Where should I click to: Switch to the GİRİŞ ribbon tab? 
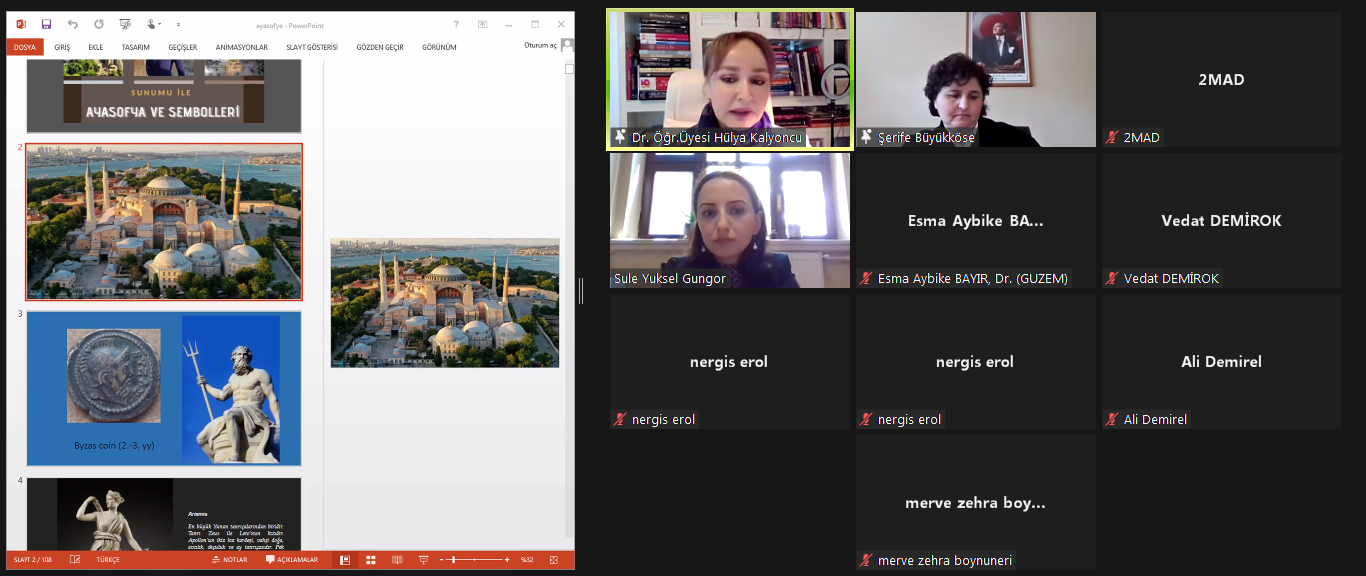click(62, 47)
